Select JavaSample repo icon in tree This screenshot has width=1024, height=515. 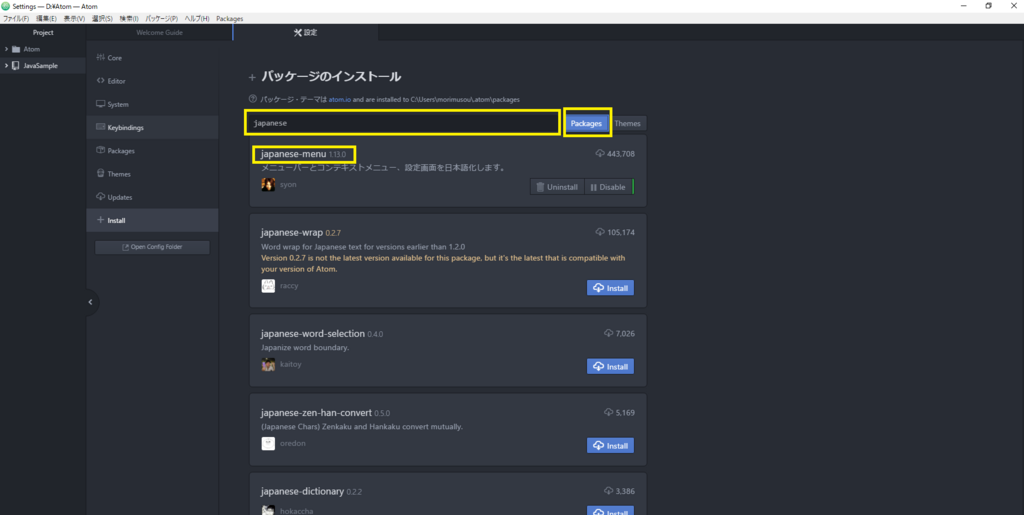tap(16, 66)
